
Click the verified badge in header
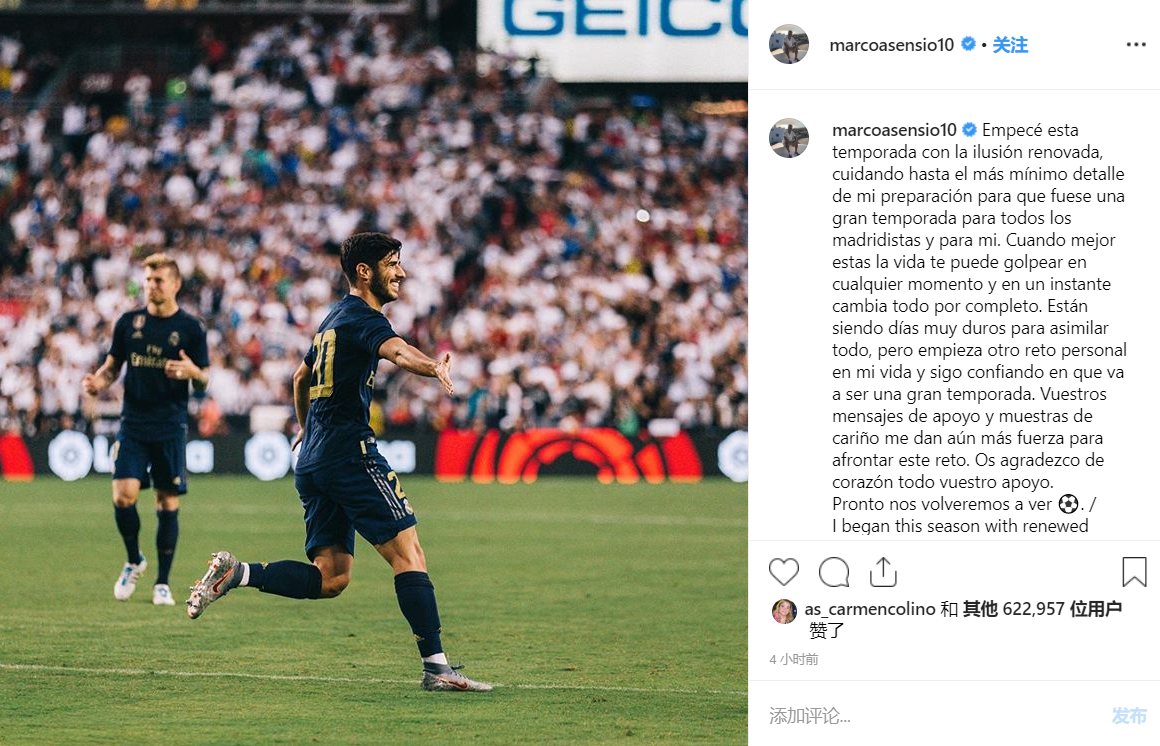[968, 44]
